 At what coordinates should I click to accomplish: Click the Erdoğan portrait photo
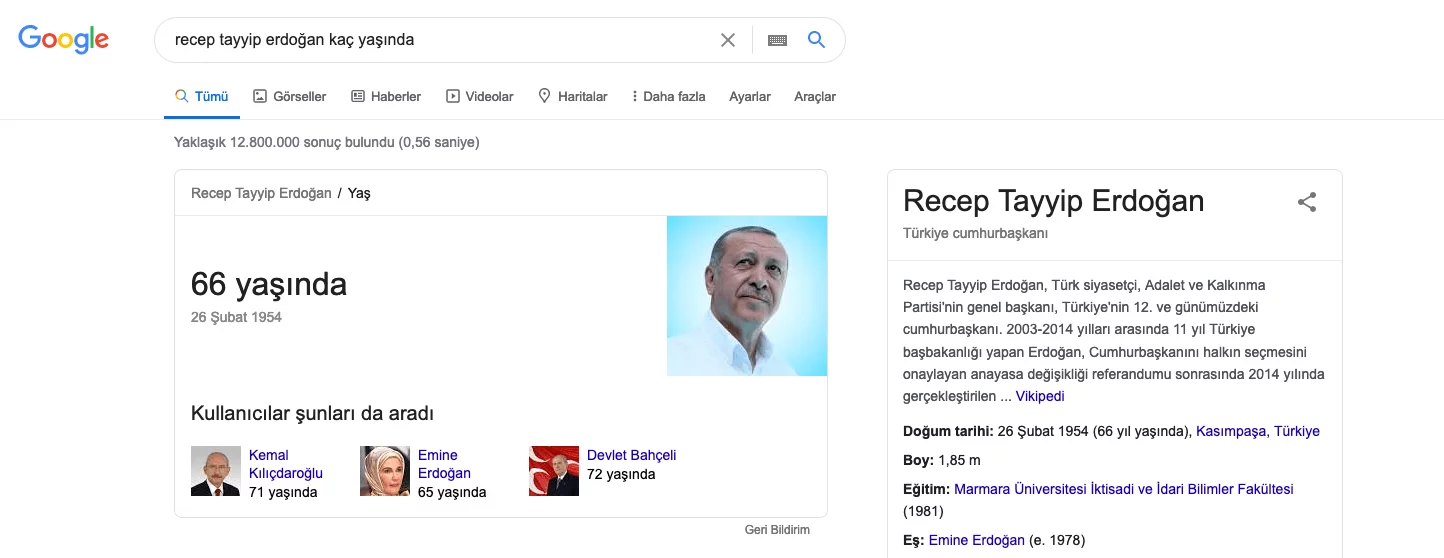click(747, 296)
